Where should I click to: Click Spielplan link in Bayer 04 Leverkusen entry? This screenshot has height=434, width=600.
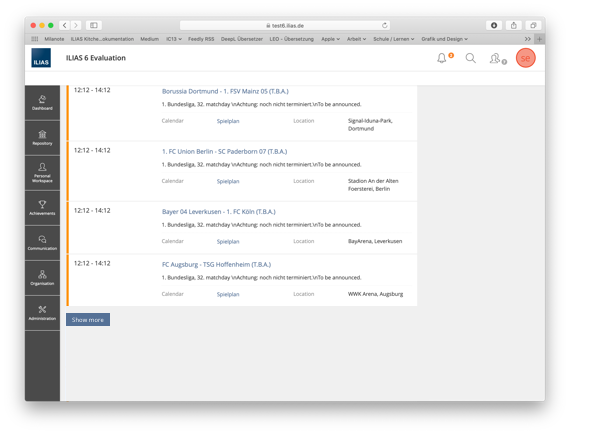[x=228, y=241]
